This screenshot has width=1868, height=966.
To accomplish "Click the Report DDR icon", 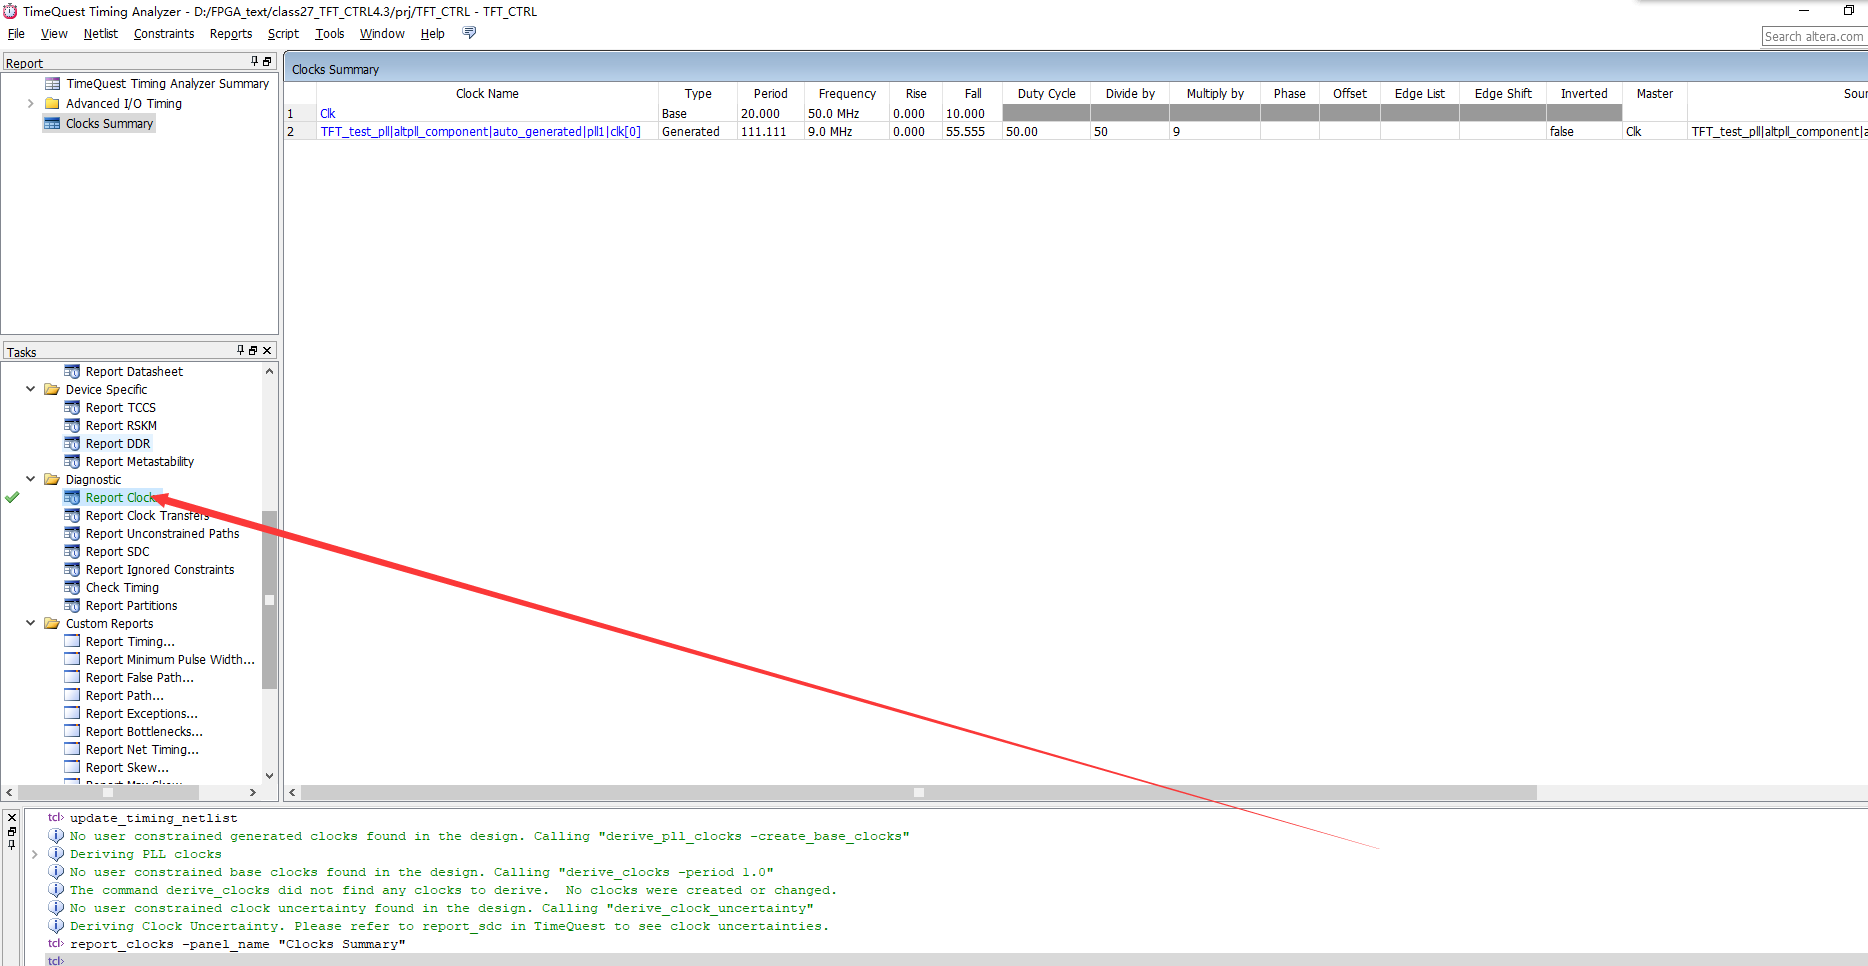I will (72, 444).
